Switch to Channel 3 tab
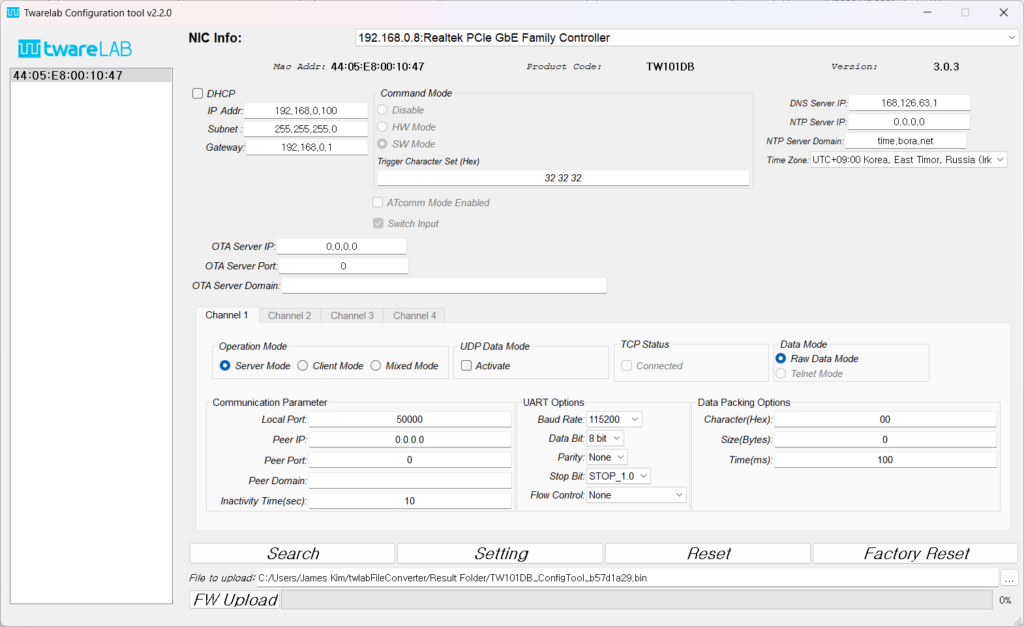Image resolution: width=1024 pixels, height=627 pixels. coord(352,315)
